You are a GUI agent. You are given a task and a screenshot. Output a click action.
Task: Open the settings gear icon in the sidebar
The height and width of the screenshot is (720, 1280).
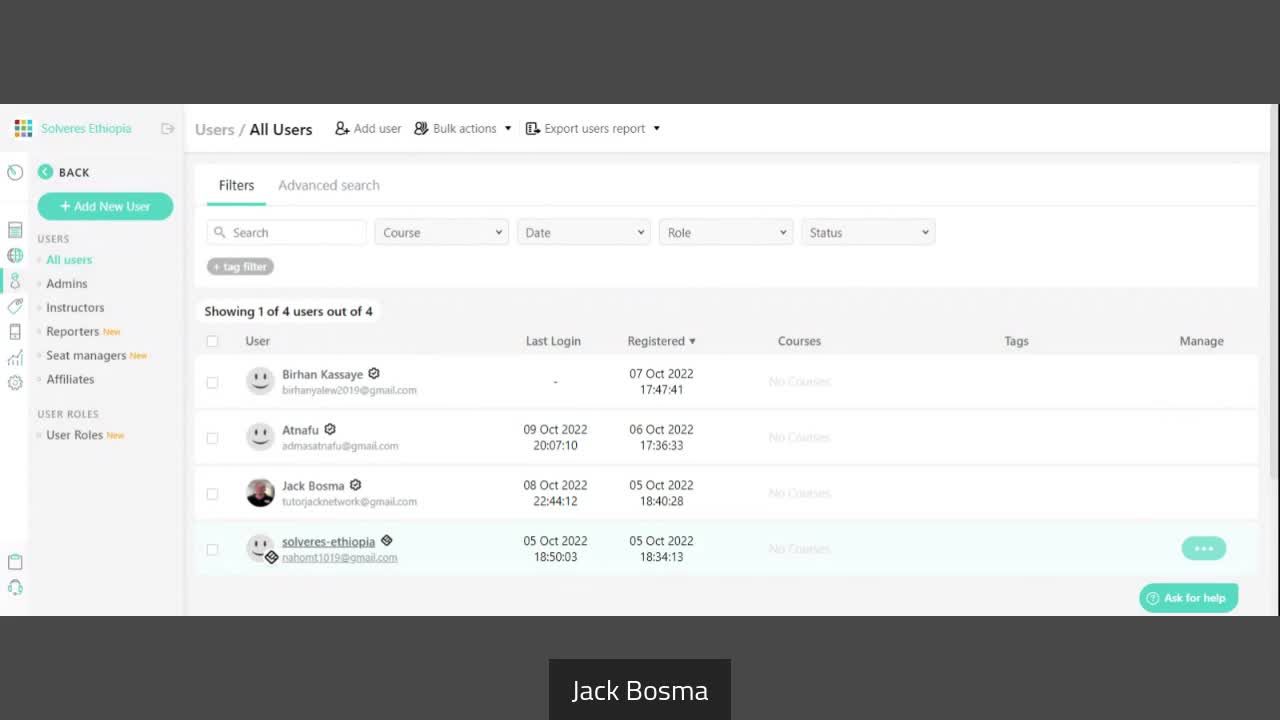15,383
